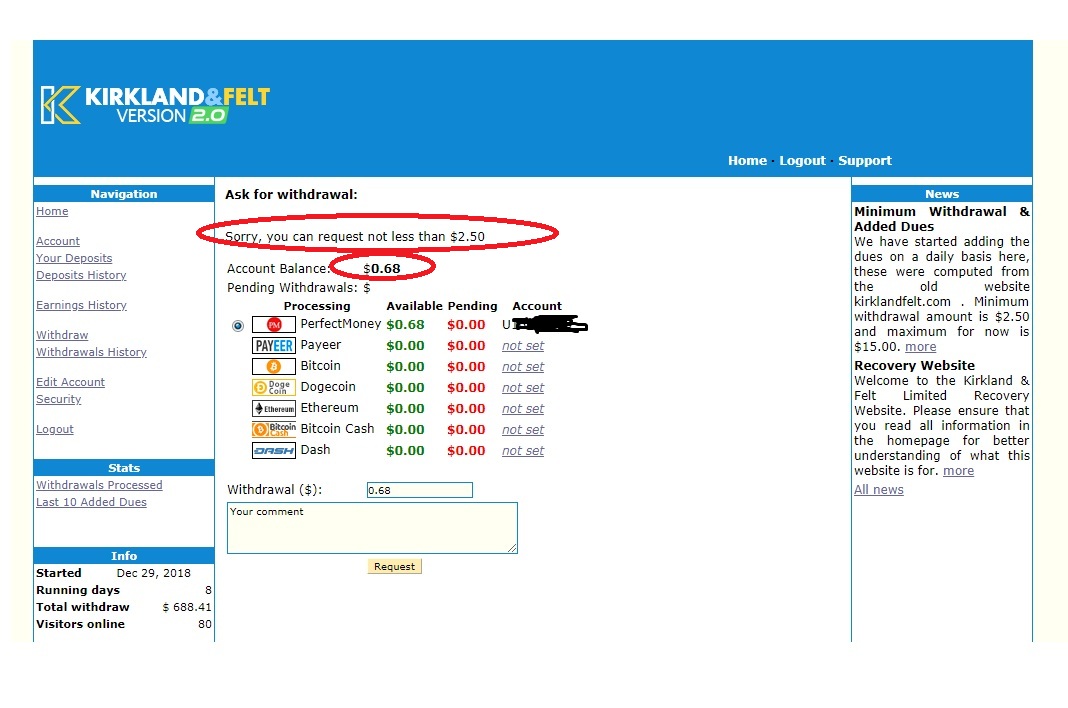Click inside the Your comment text area
Screen dimensions: 1068x708
372,528
